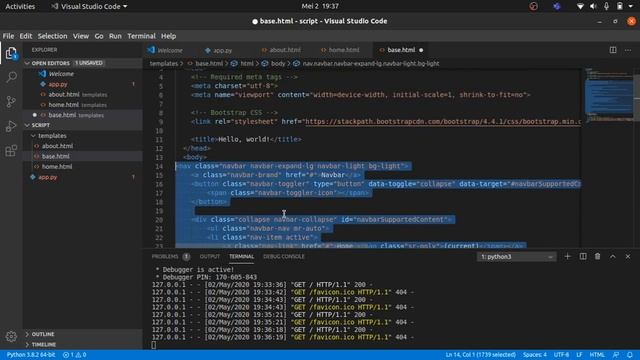
Task: Open the File menu
Action: pos(8,36)
